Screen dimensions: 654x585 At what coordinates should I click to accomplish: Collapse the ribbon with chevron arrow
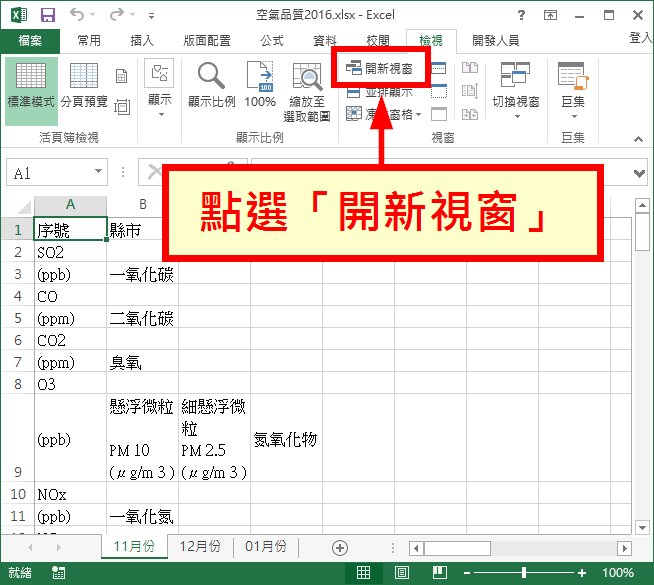pos(638,139)
